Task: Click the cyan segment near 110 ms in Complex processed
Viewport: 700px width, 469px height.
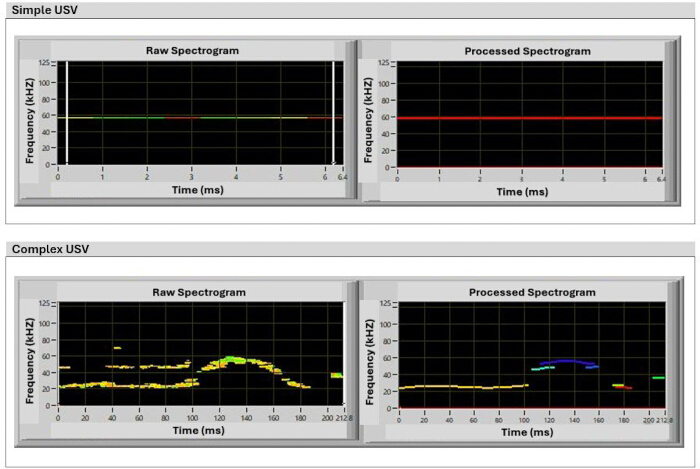Action: coord(543,369)
